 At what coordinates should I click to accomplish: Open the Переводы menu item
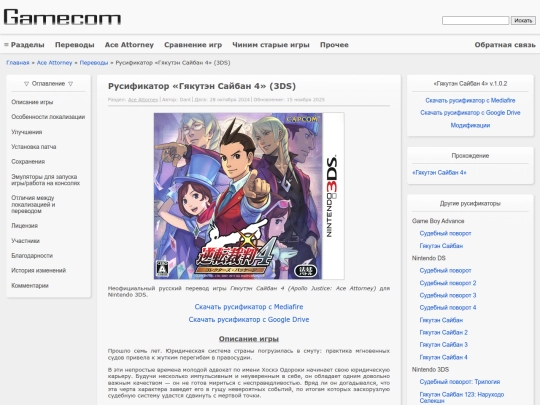tap(74, 45)
